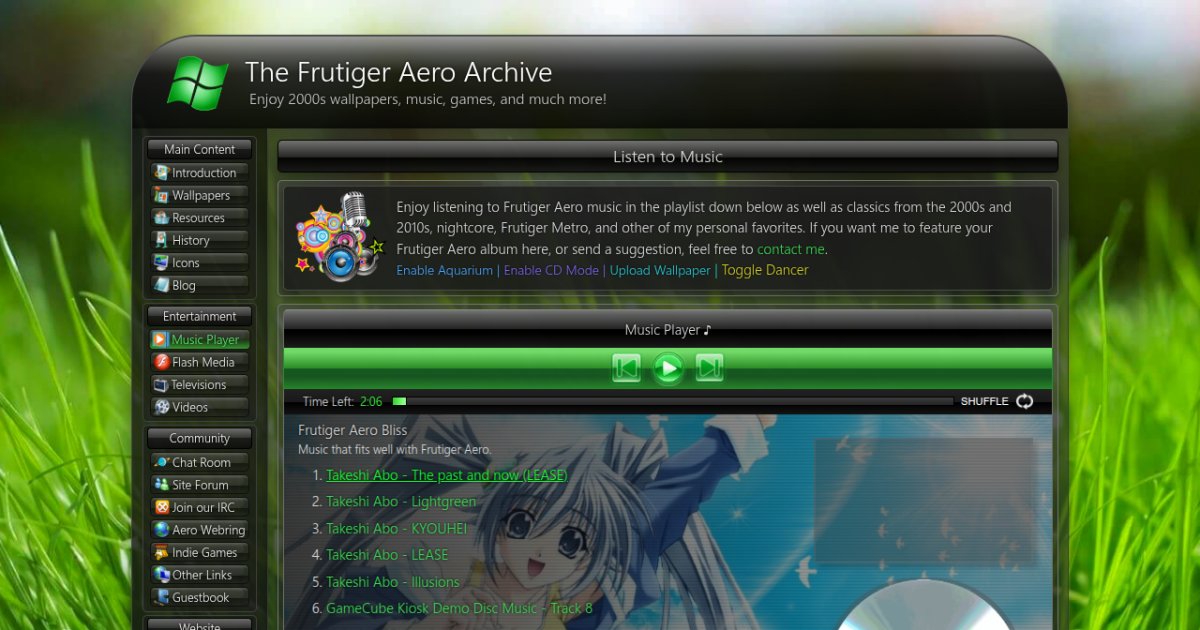Open the Aero Webring link
Image resolution: width=1200 pixels, height=630 pixels.
click(199, 530)
